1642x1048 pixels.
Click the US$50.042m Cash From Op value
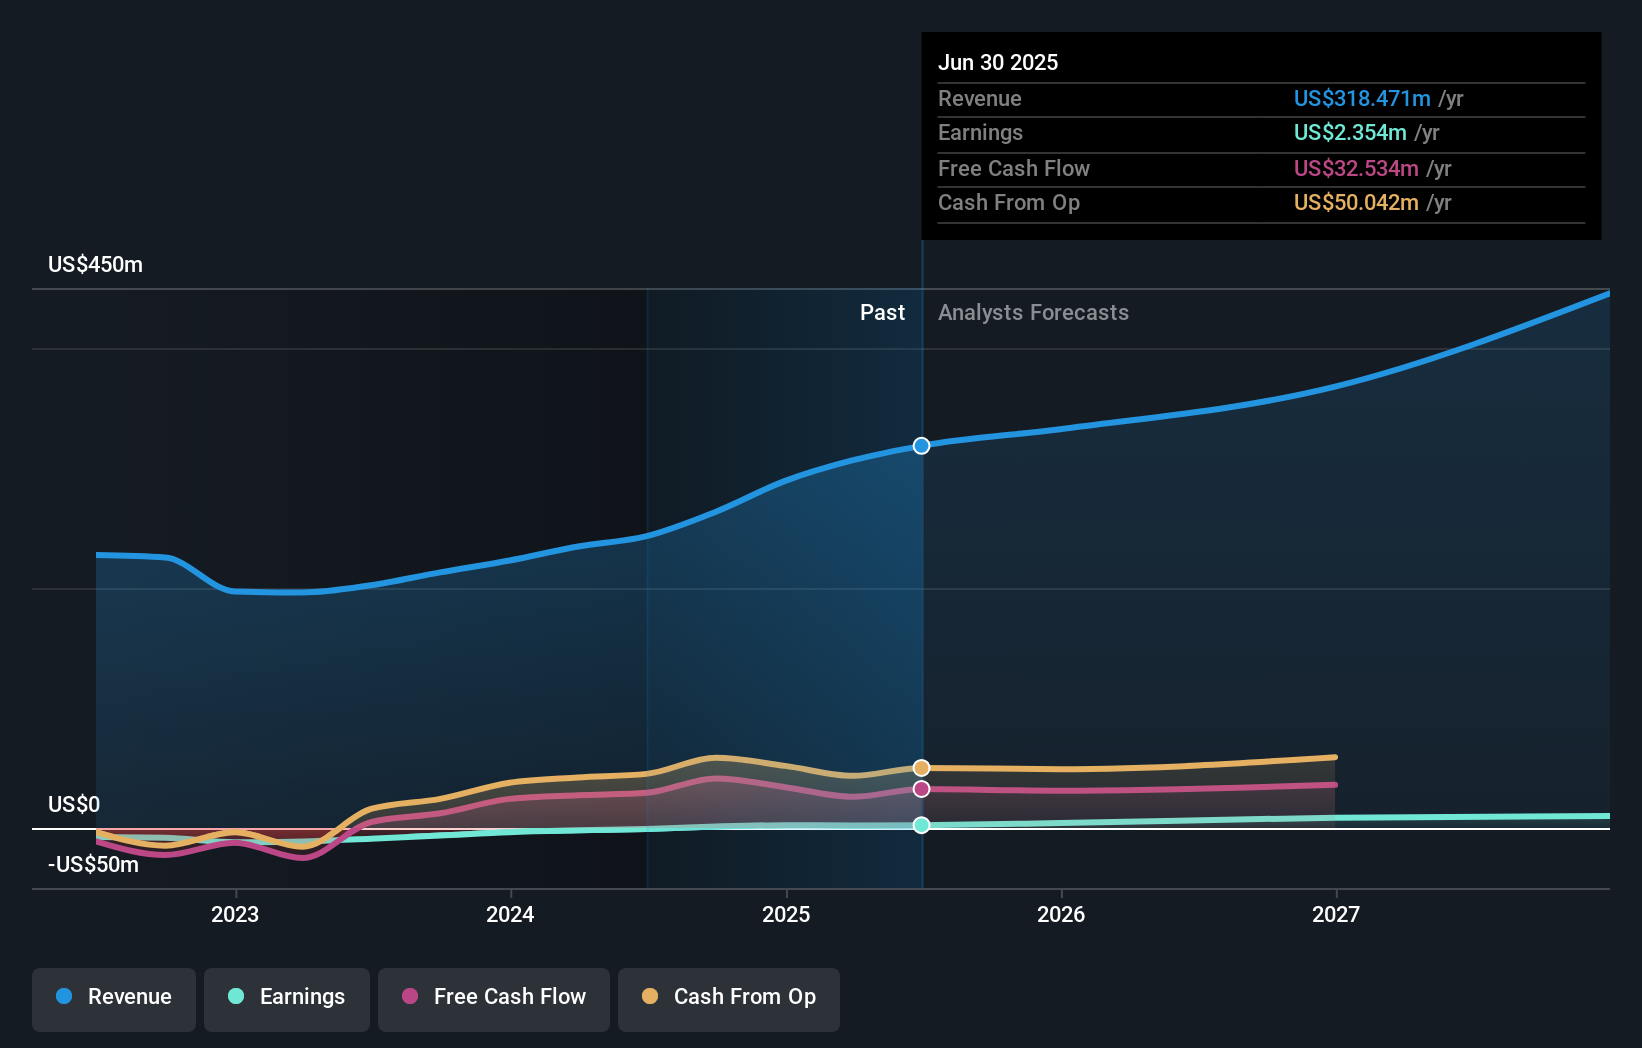[x=1355, y=202]
